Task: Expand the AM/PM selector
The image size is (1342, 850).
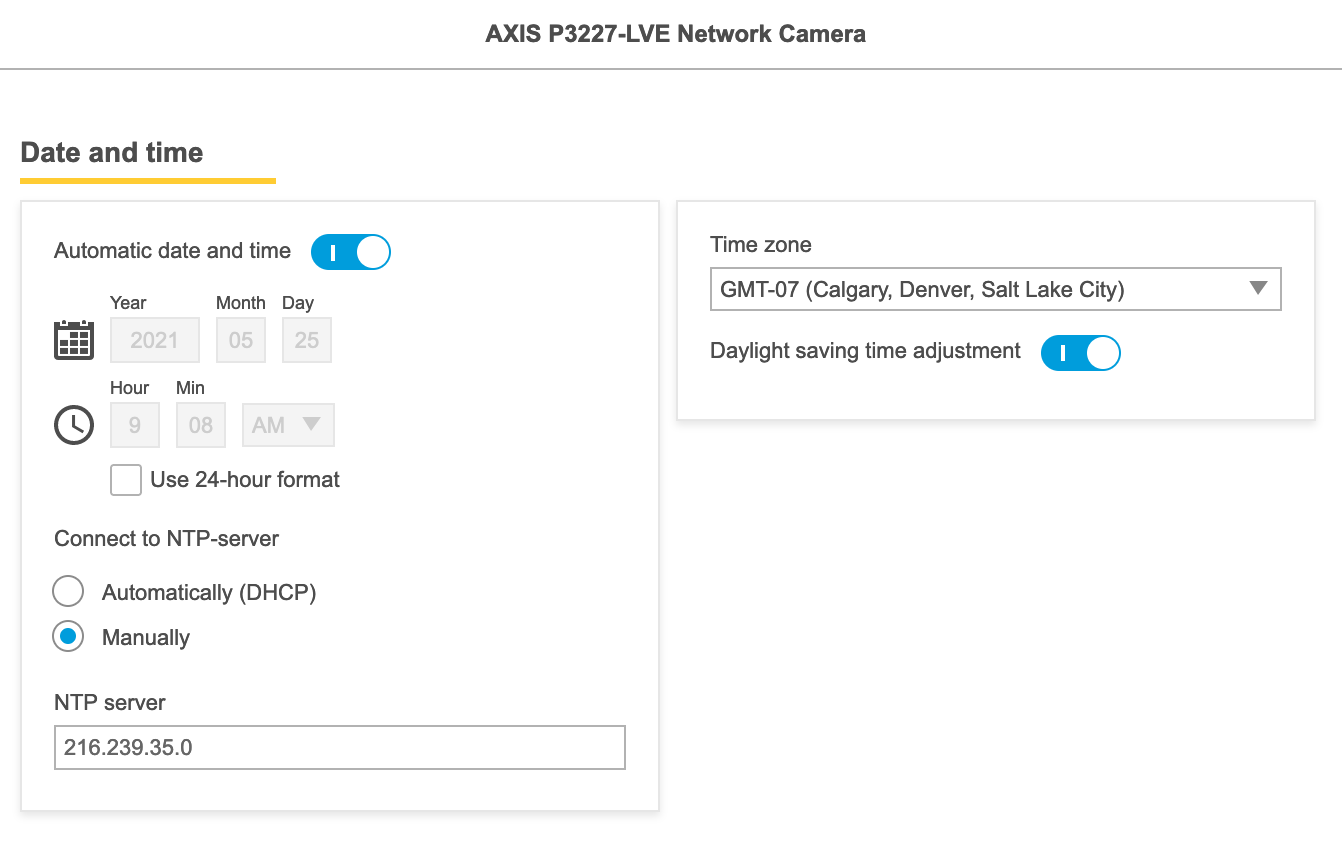Action: pos(288,425)
